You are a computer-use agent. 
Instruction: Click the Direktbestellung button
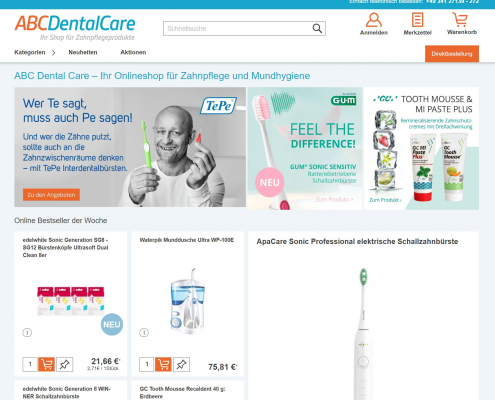point(452,54)
